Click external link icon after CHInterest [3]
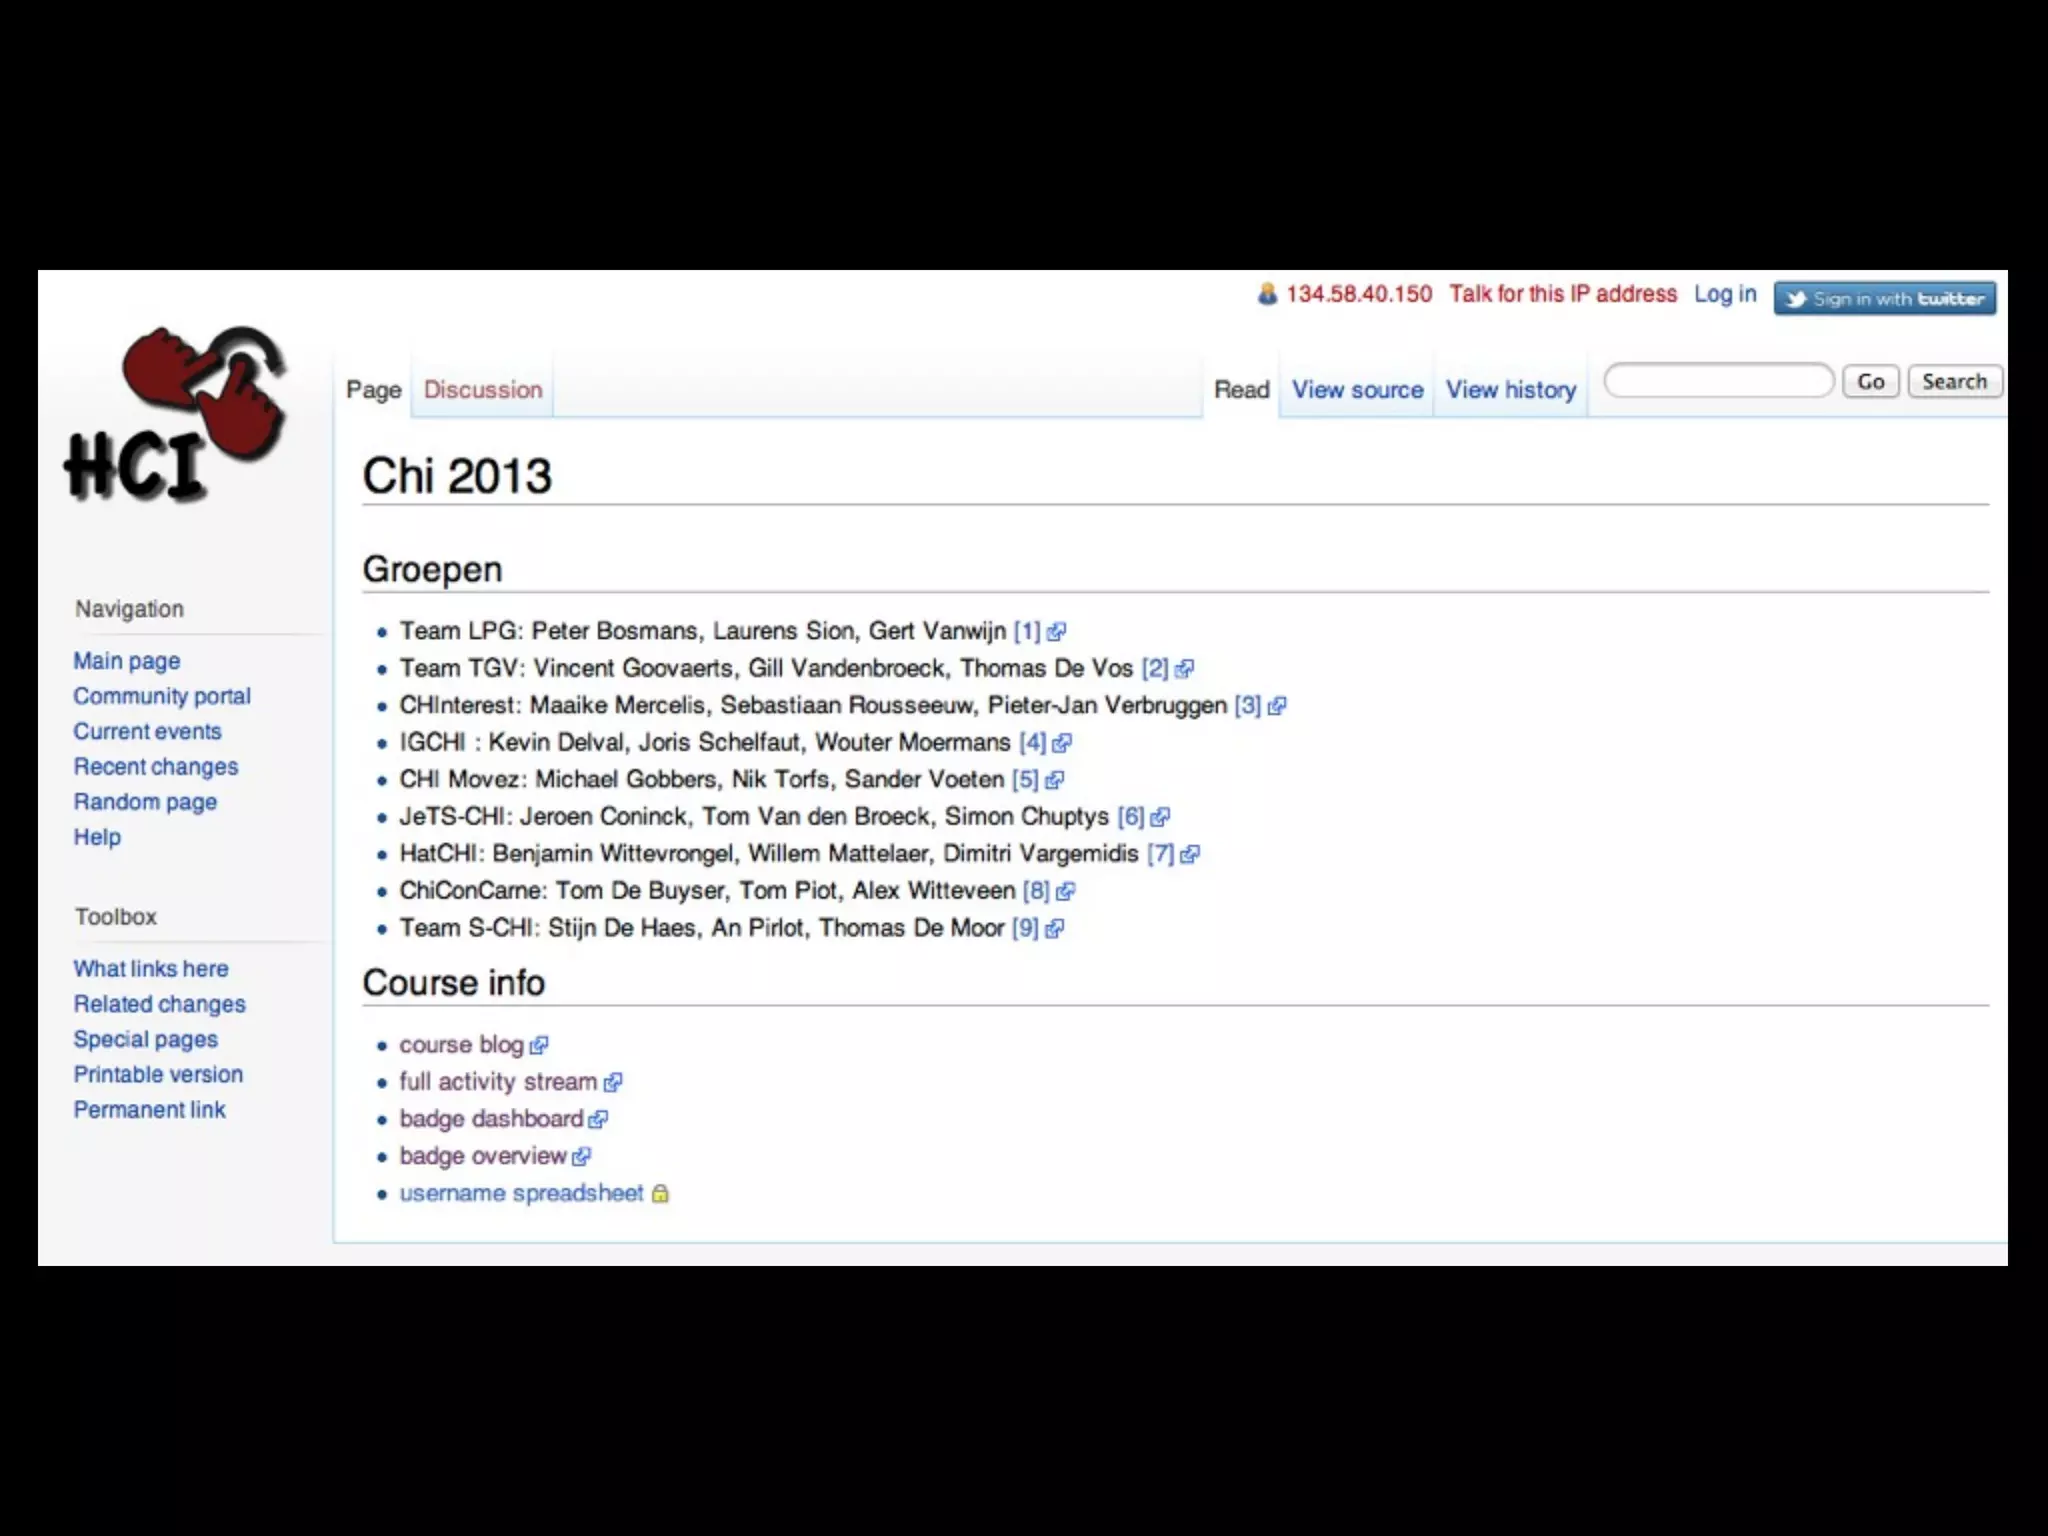Image resolution: width=2048 pixels, height=1536 pixels. pyautogui.click(x=1276, y=706)
